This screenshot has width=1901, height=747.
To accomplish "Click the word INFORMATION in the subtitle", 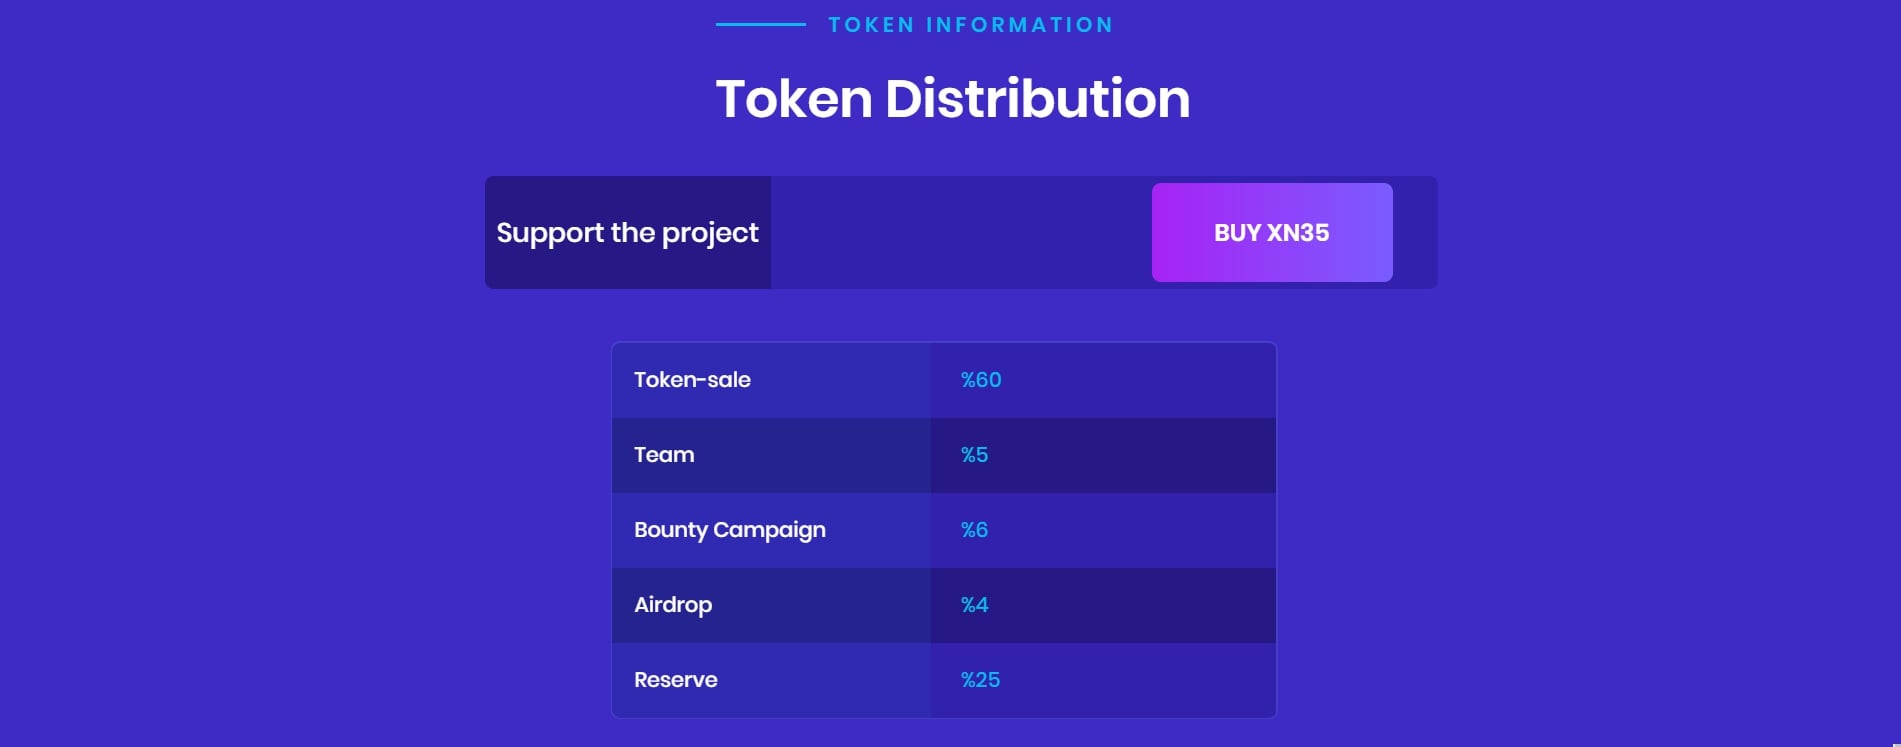I will 1019,25.
